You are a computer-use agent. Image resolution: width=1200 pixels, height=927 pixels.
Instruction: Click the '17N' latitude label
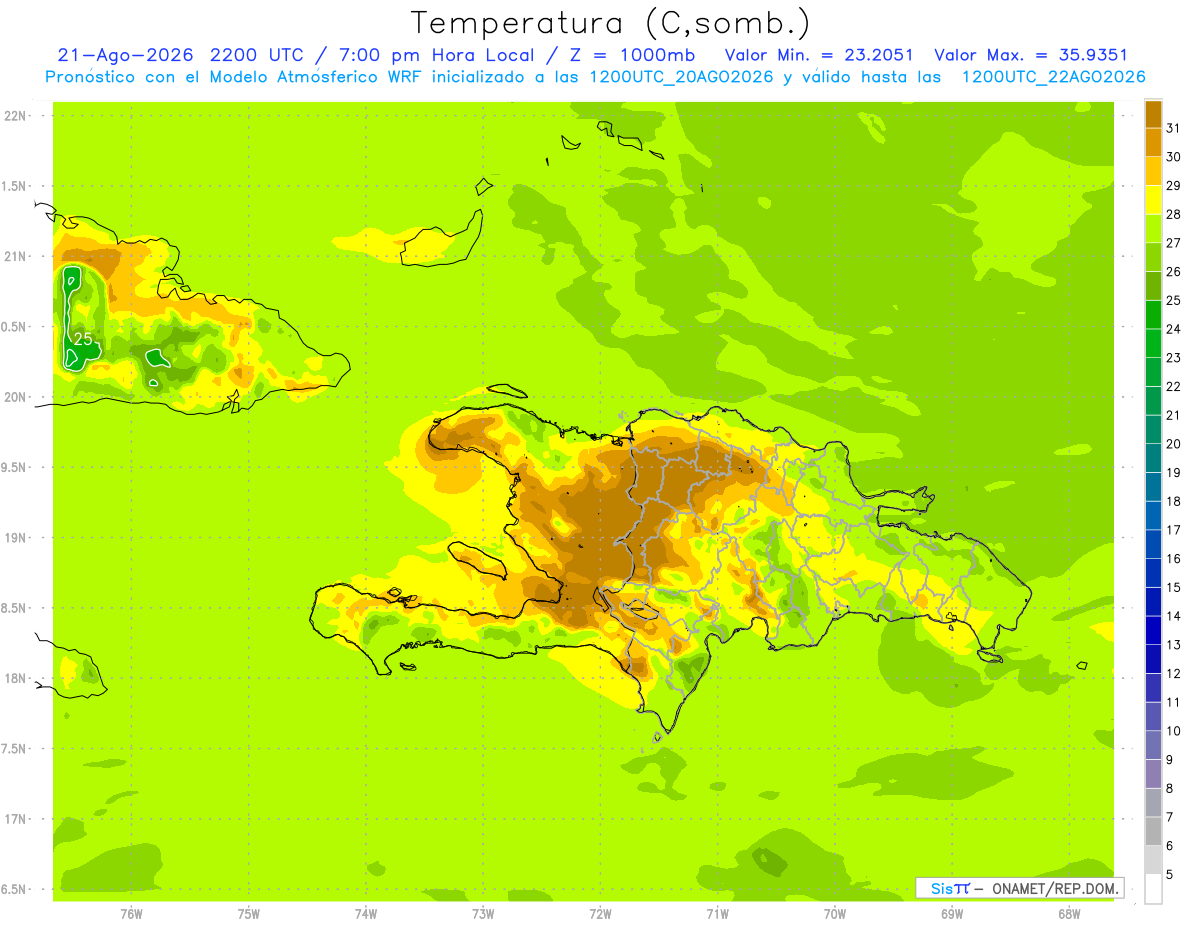pos(17,819)
